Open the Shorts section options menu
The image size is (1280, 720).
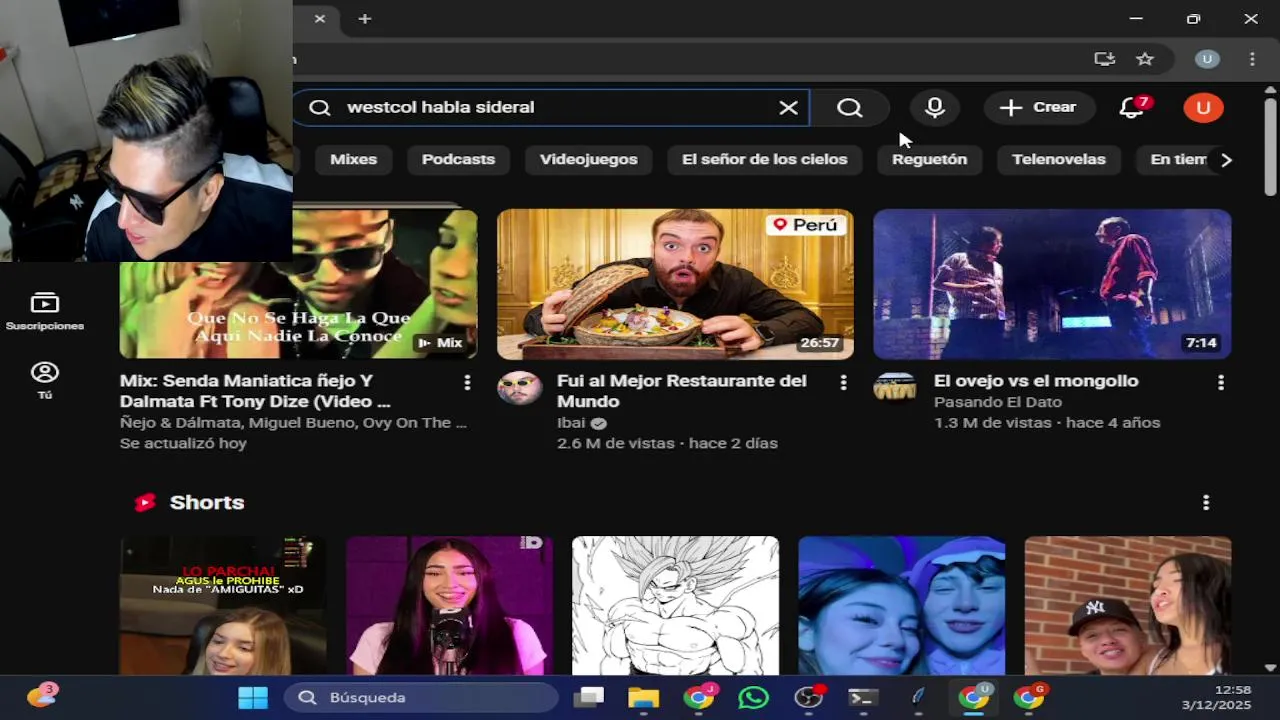1206,502
